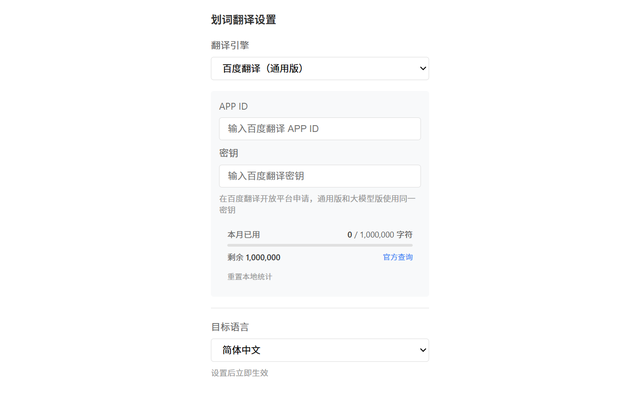Click the 划词翻译设置 heading

pos(243,20)
